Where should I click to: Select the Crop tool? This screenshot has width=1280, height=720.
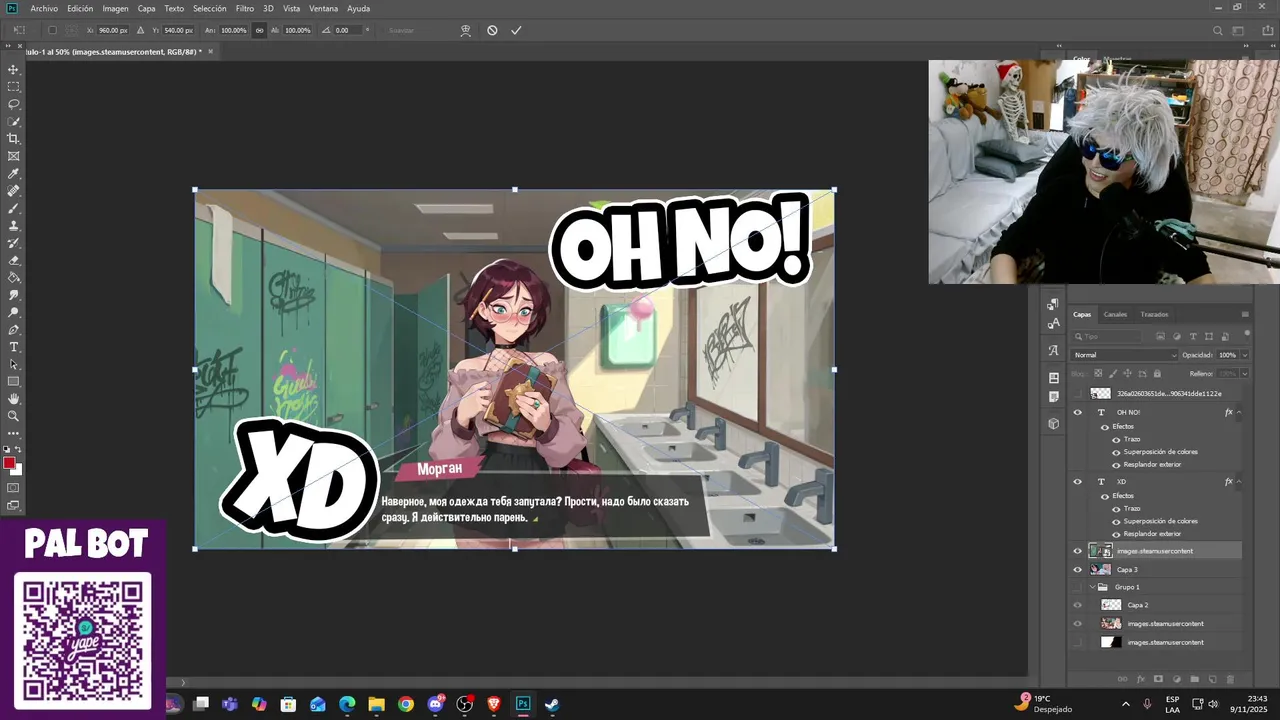[x=13, y=139]
